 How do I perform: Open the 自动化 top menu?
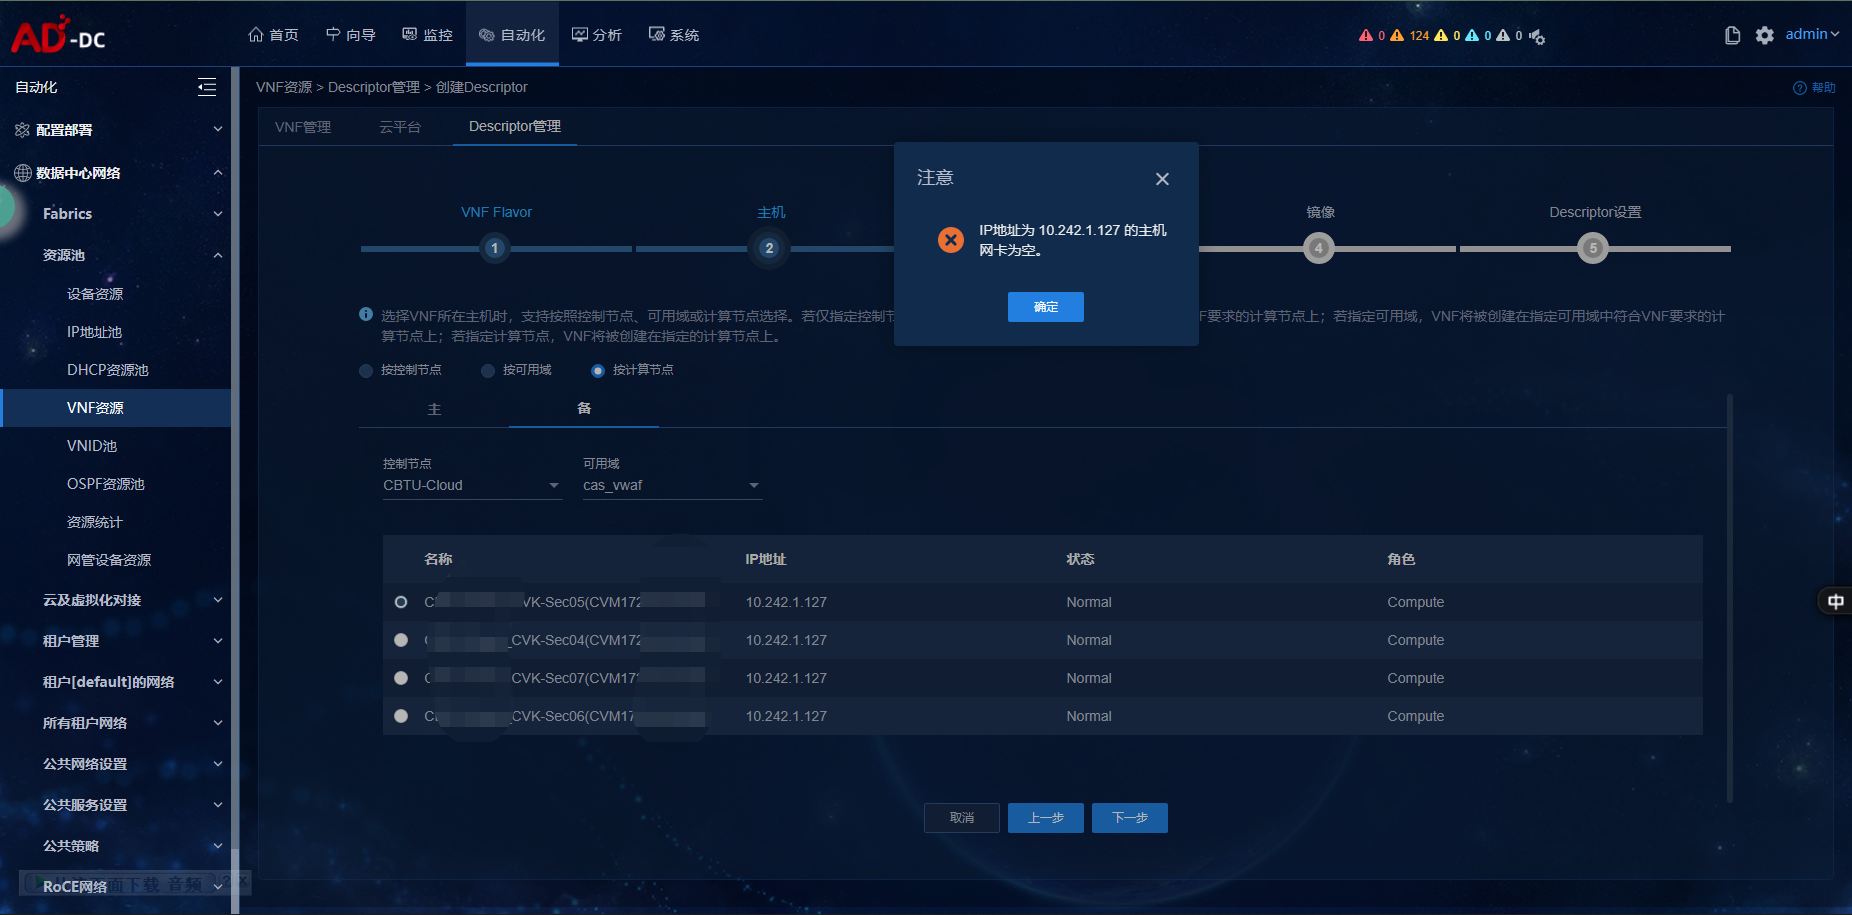coord(512,35)
